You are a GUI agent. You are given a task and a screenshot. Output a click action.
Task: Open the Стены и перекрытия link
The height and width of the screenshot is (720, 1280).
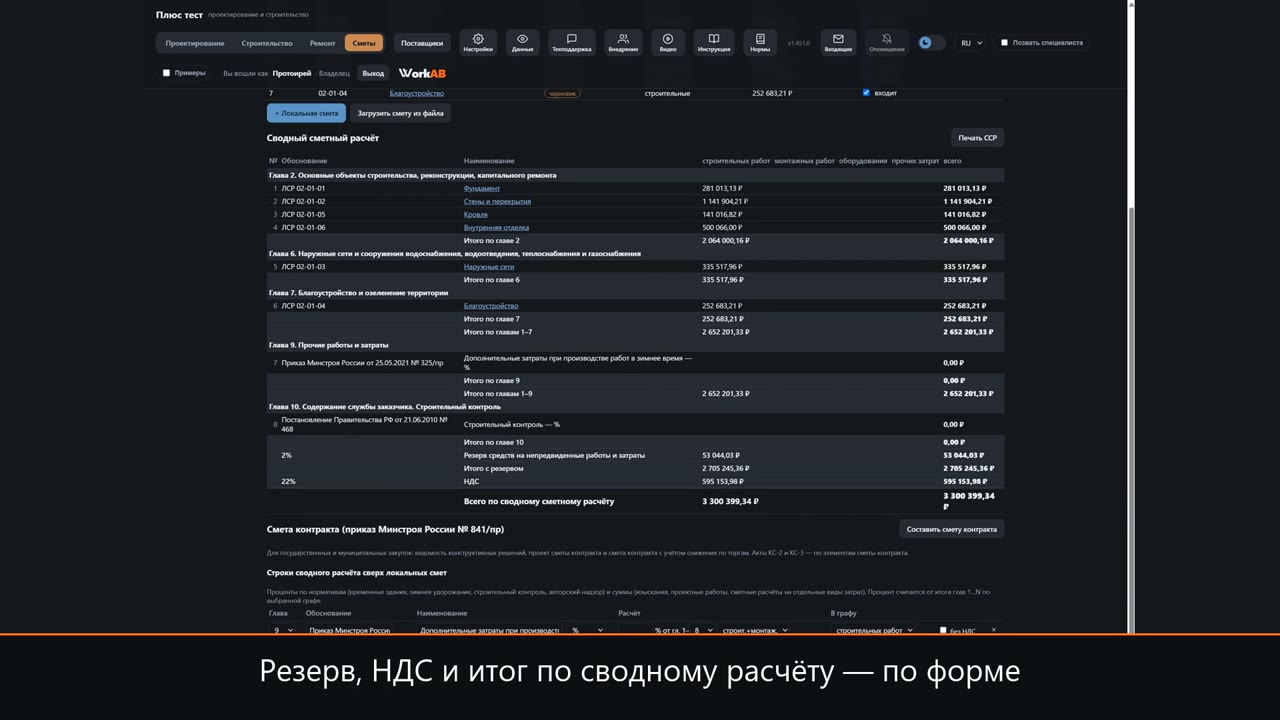point(497,201)
